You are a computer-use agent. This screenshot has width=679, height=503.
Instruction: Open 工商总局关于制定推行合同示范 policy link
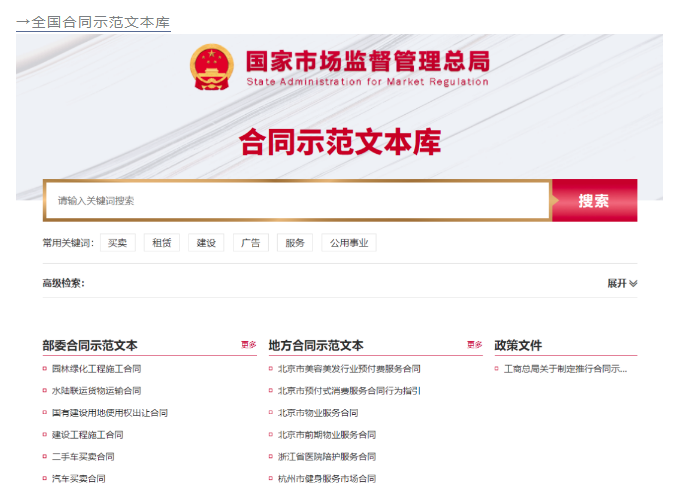point(565,369)
